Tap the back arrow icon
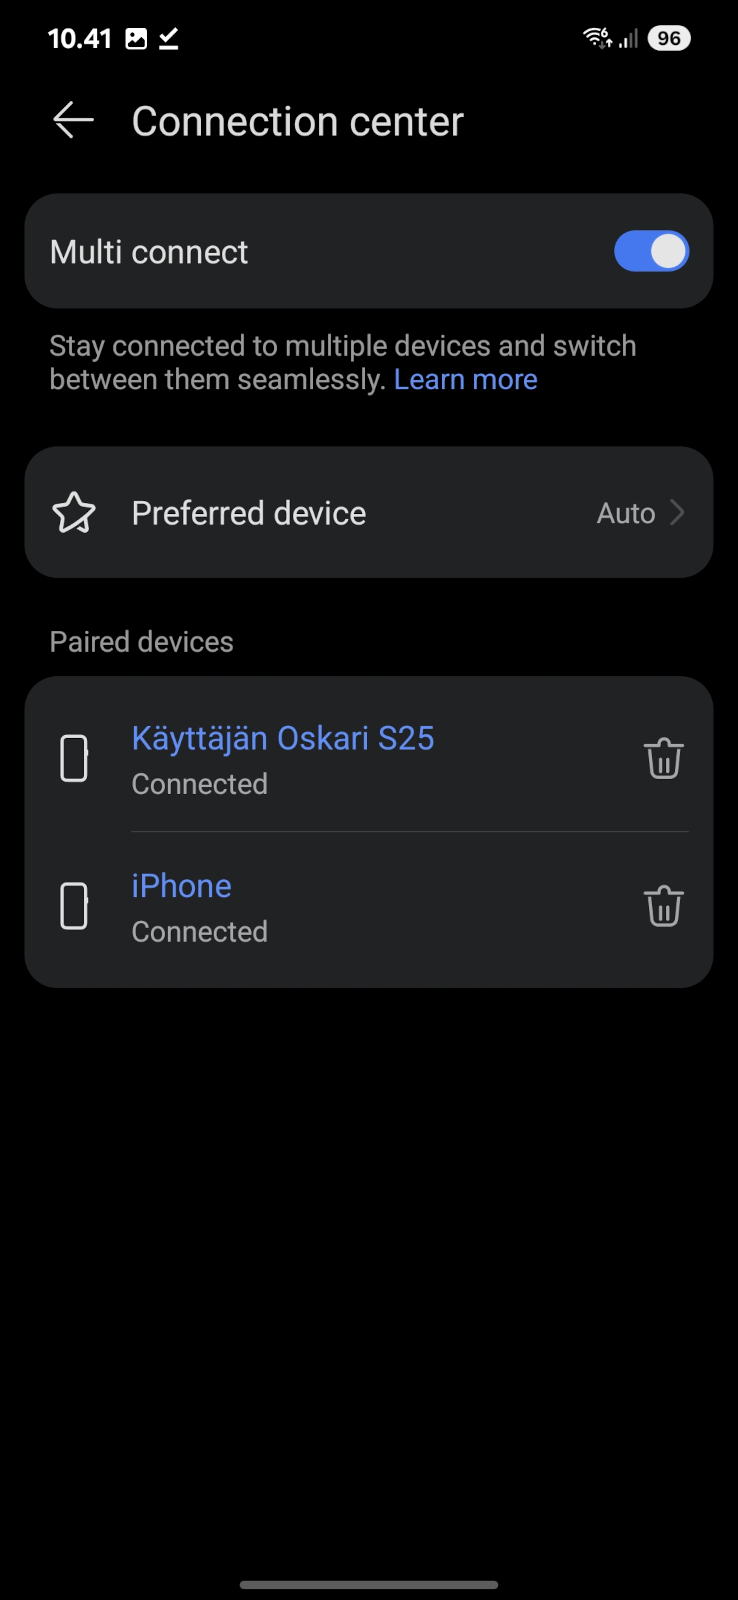This screenshot has height=1600, width=738. 73,121
